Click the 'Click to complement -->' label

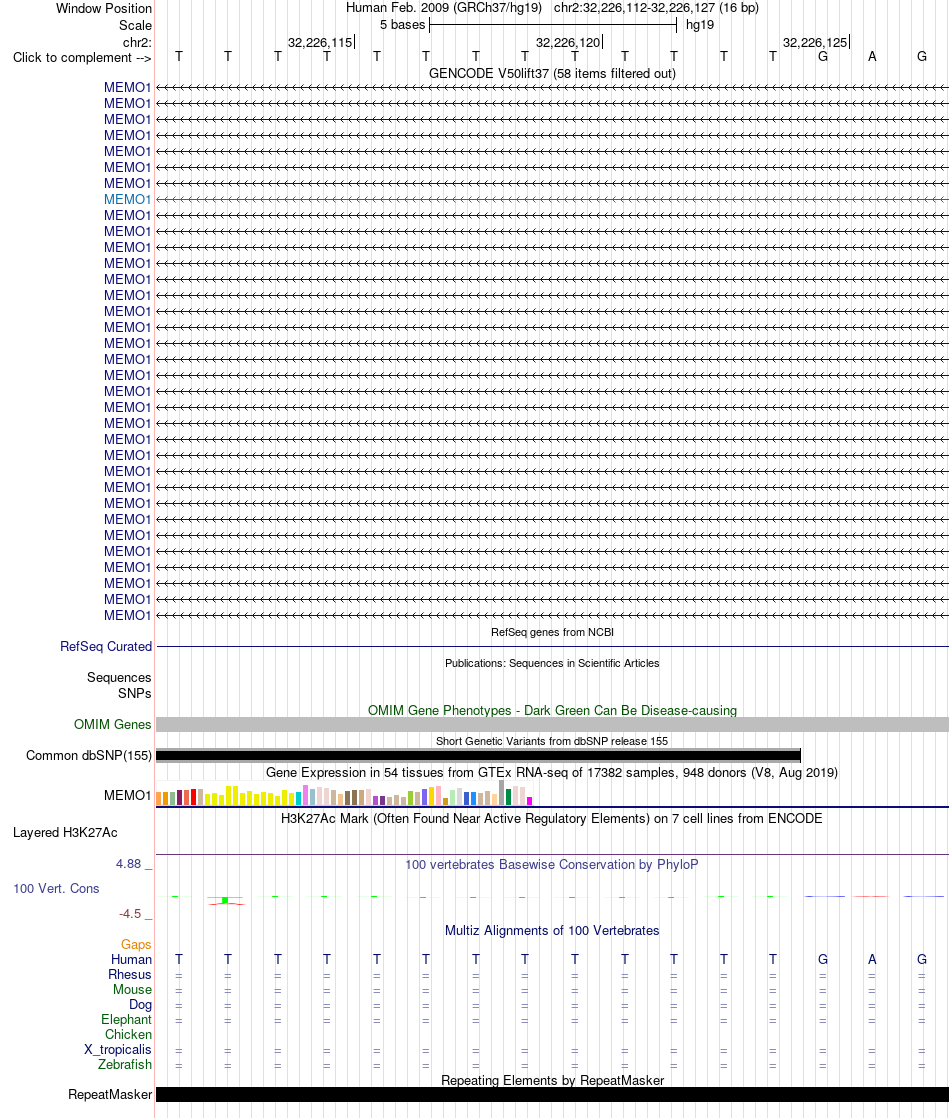82,58
